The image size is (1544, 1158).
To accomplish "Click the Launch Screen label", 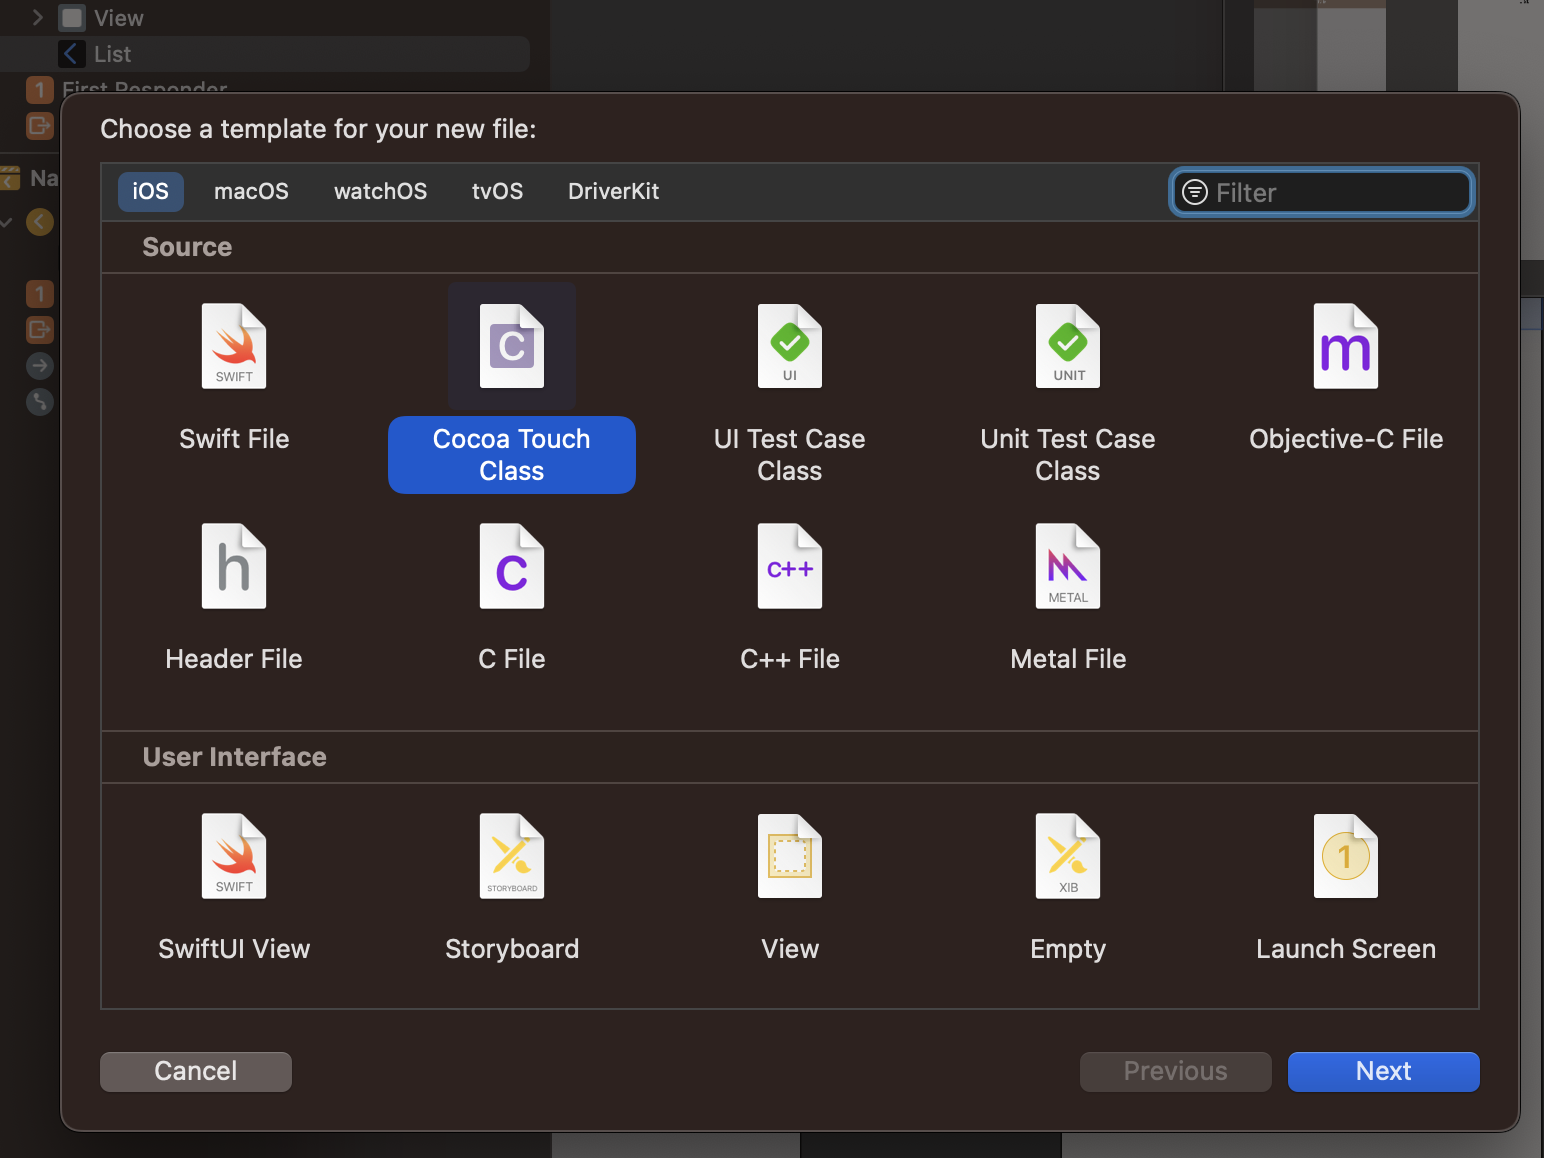I will [1346, 949].
